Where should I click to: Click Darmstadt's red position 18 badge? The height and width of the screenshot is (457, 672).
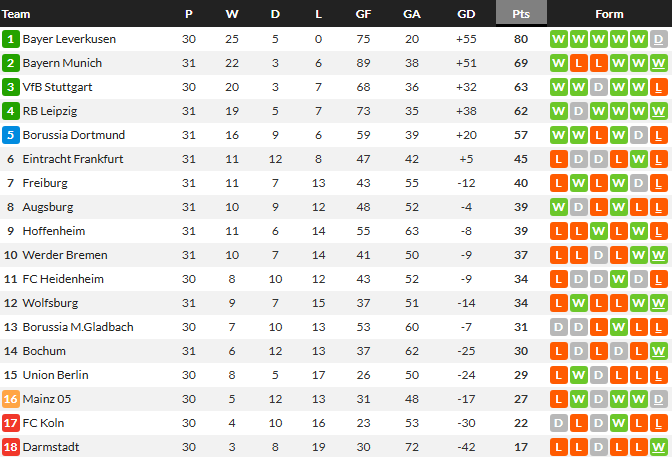[x=11, y=447]
